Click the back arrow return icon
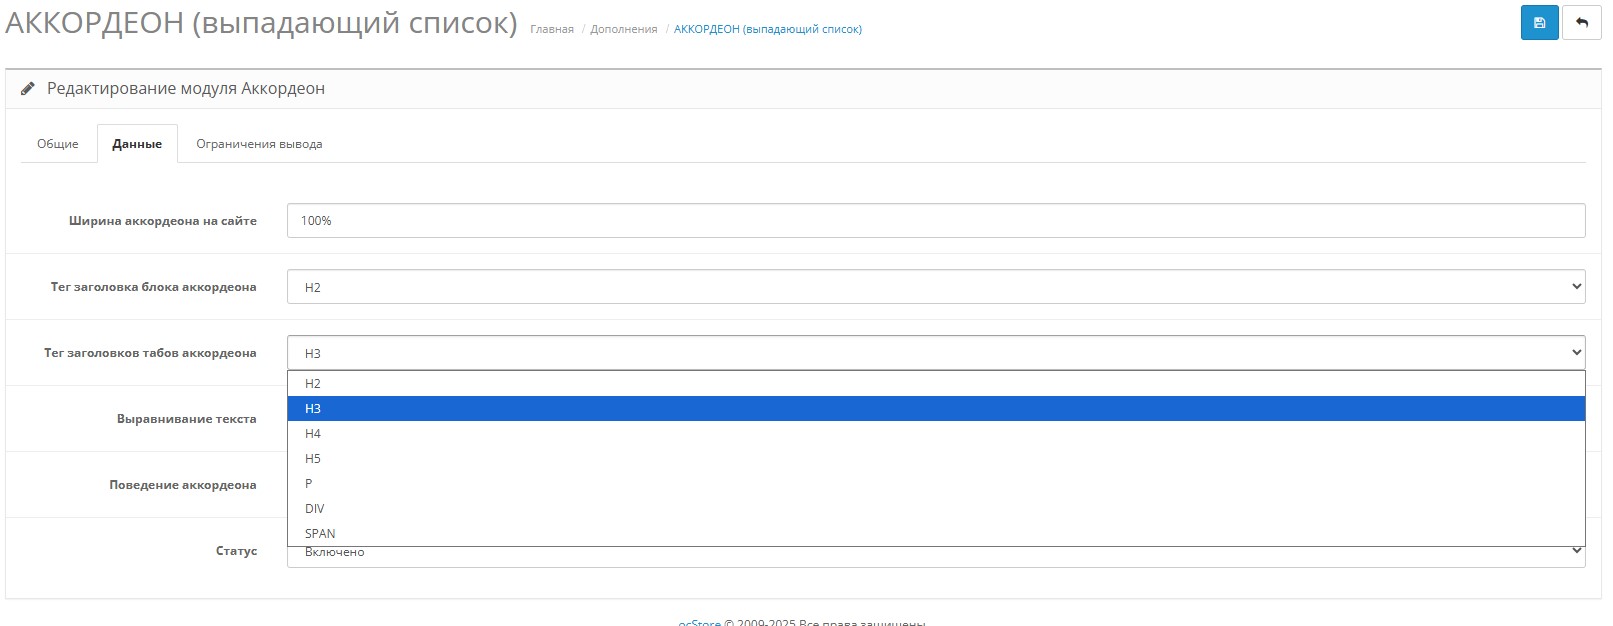This screenshot has width=1613, height=626. 1581,23
